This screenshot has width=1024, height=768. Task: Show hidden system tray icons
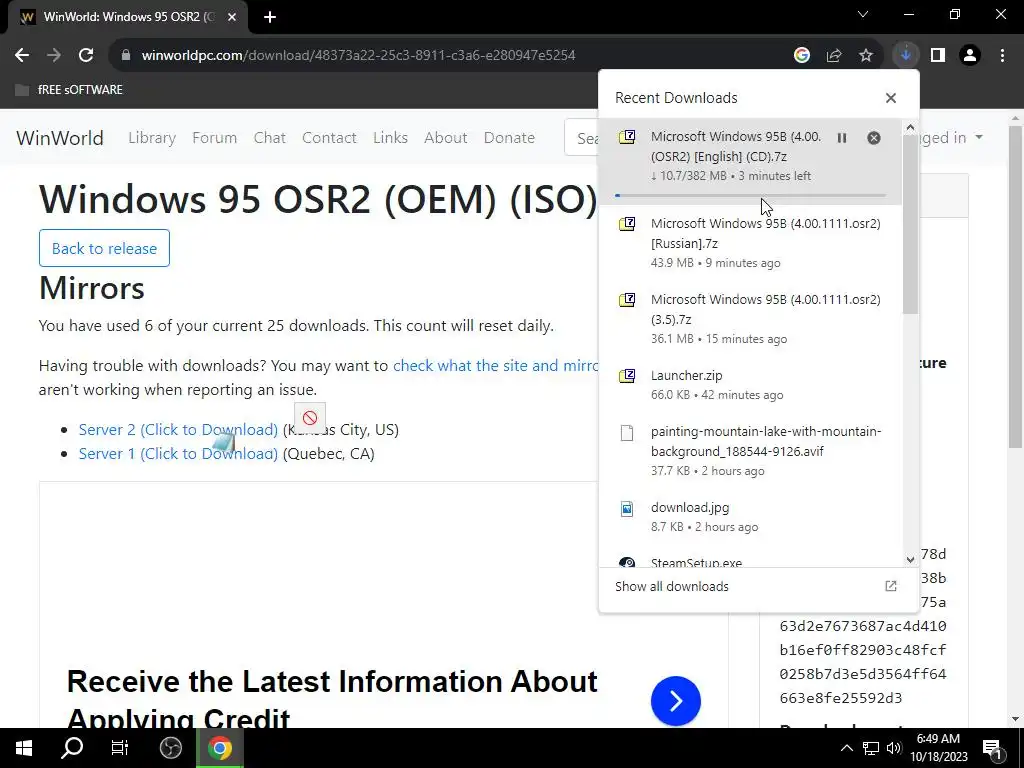(846, 748)
